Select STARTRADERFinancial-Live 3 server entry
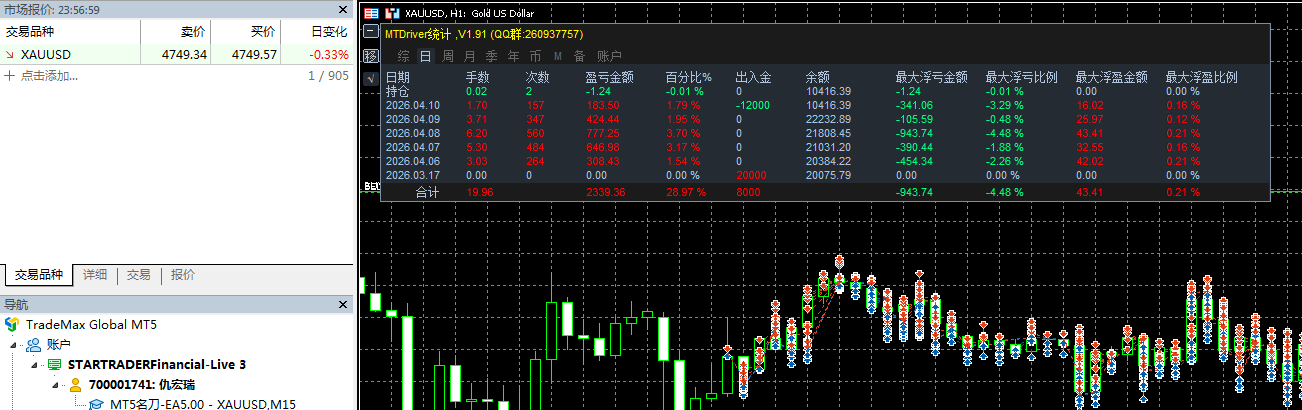This screenshot has height=410, width=1302. coord(157,364)
